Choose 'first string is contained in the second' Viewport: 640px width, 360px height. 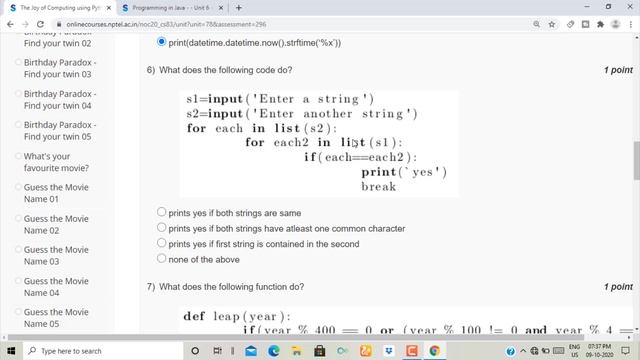[161, 243]
